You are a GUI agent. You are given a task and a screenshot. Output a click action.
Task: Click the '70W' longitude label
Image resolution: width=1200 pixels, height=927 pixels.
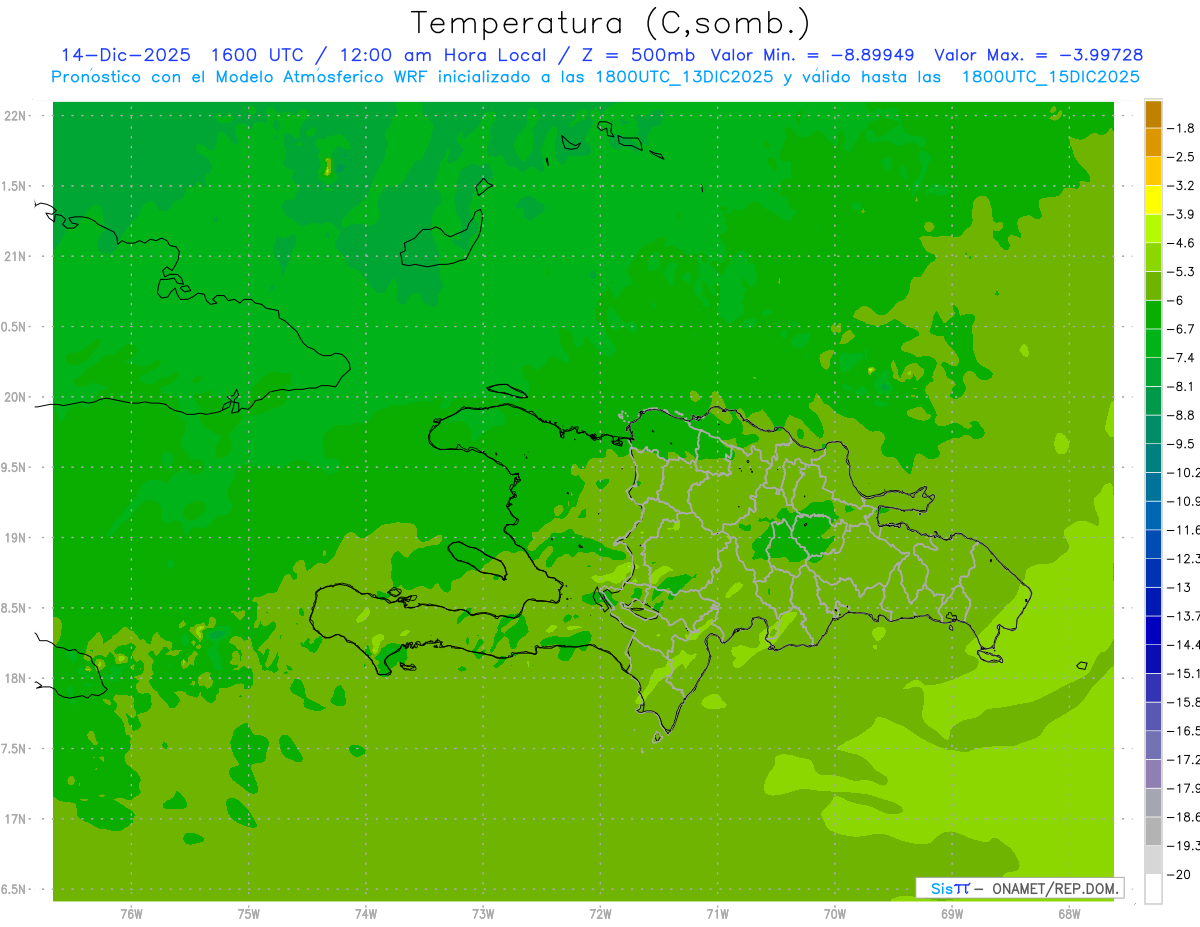(835, 914)
